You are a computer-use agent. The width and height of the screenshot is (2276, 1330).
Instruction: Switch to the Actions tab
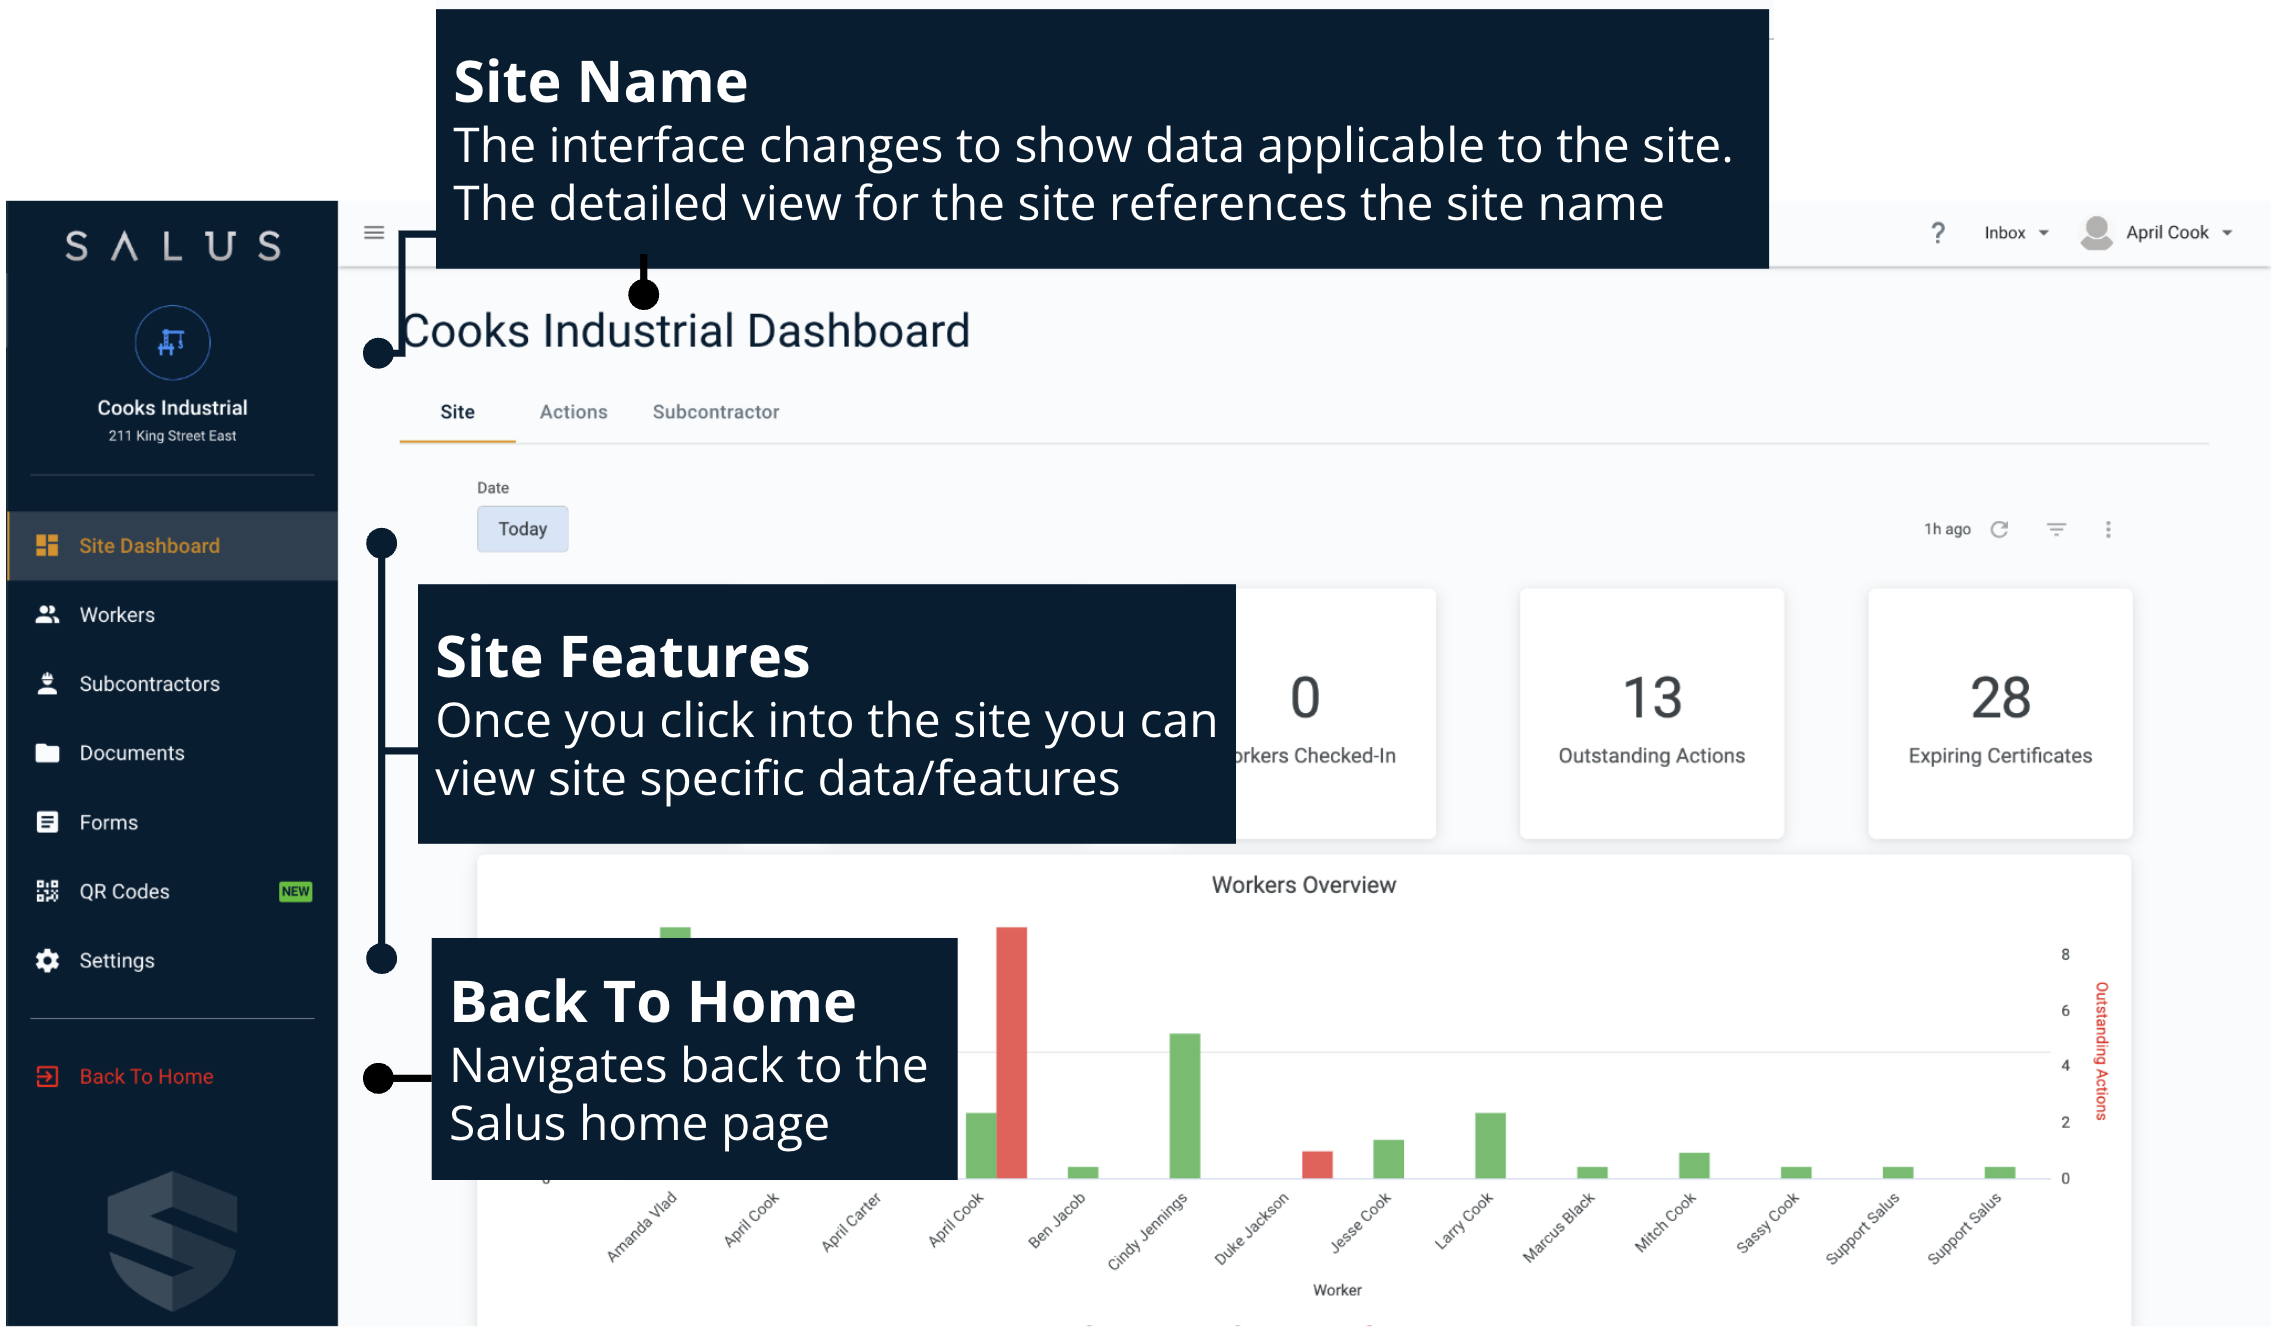point(573,412)
